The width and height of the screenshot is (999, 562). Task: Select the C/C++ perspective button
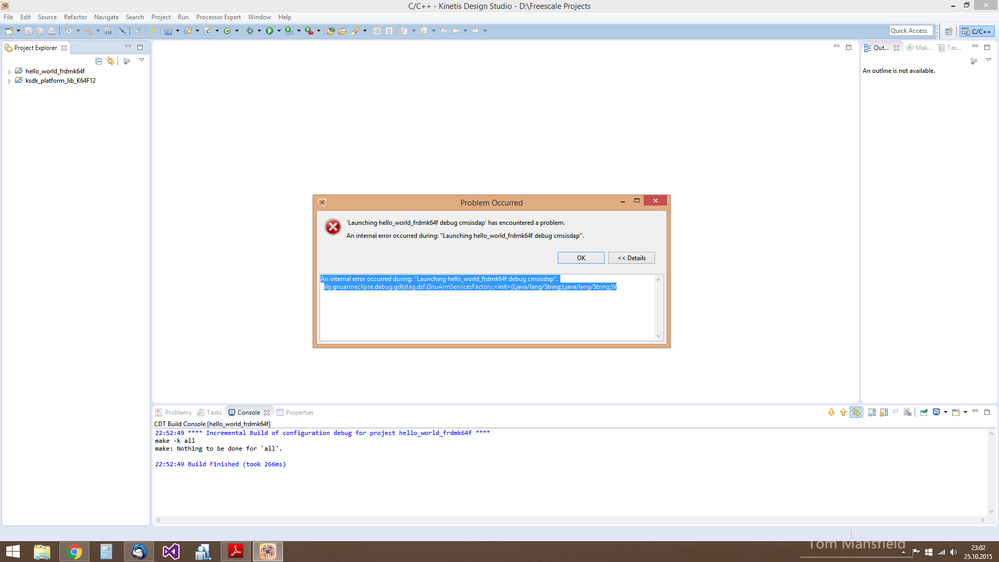coord(977,31)
